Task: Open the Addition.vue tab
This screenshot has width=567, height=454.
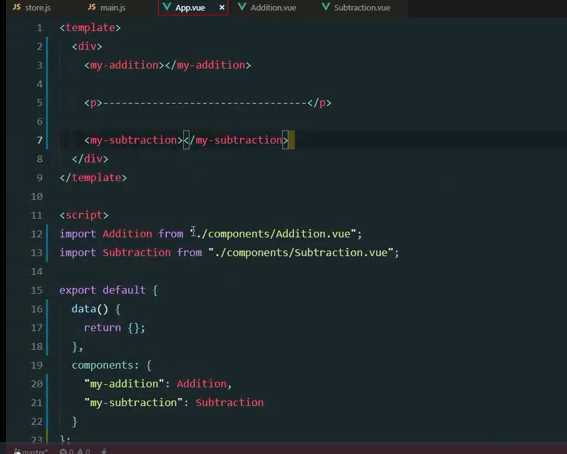Action: tap(273, 8)
